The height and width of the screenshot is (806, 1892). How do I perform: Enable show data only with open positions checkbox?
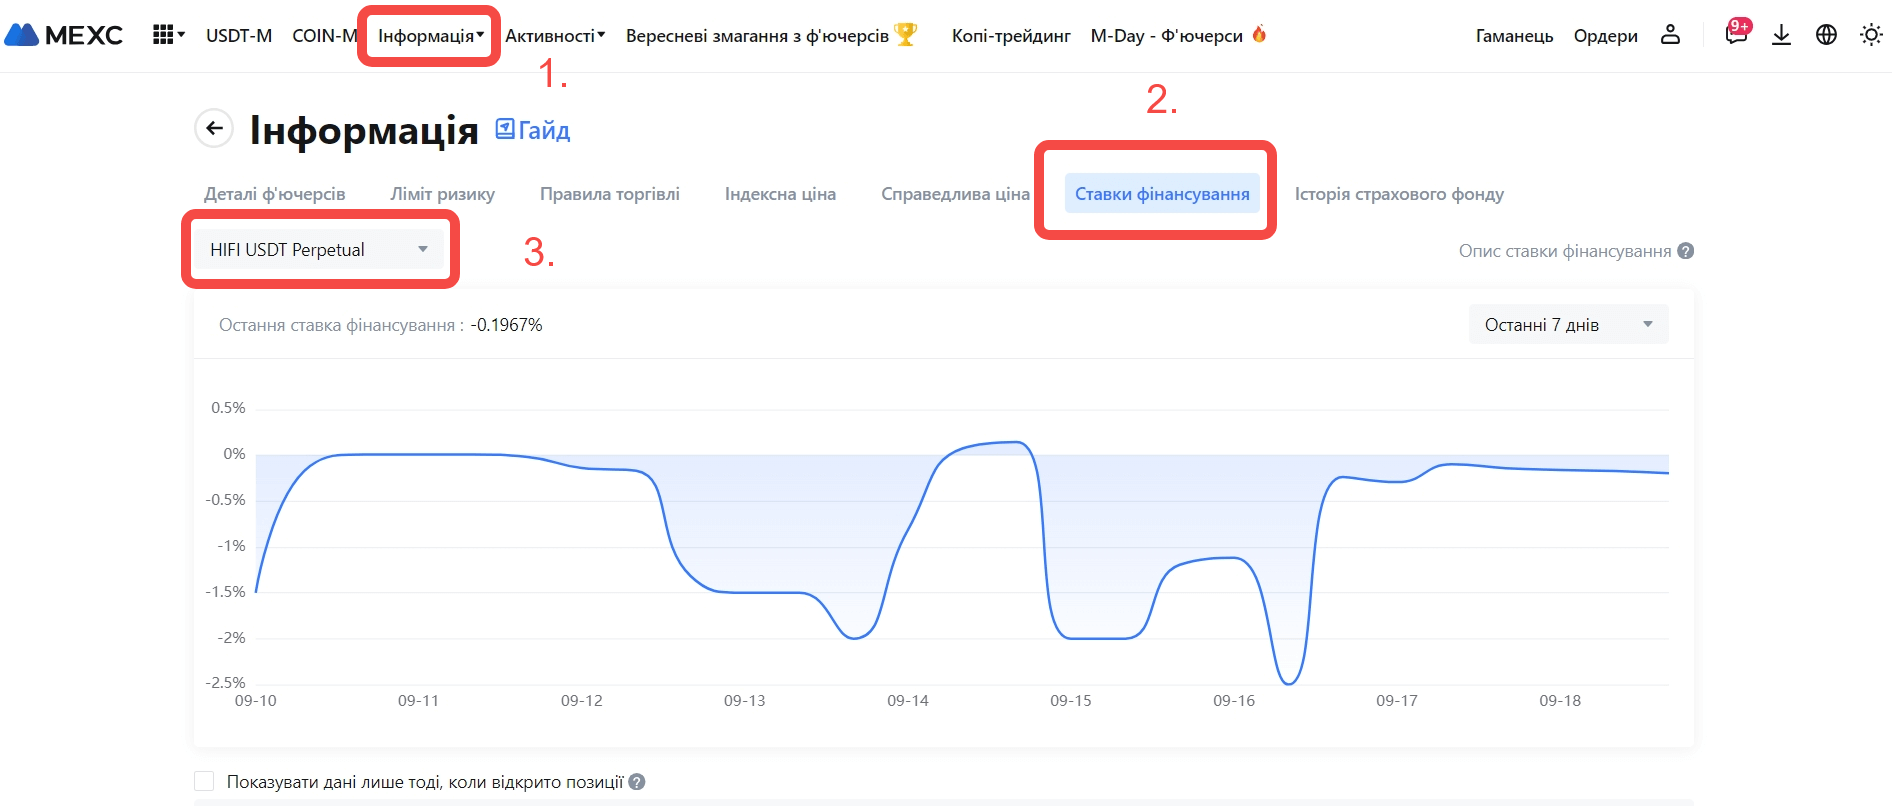(204, 781)
